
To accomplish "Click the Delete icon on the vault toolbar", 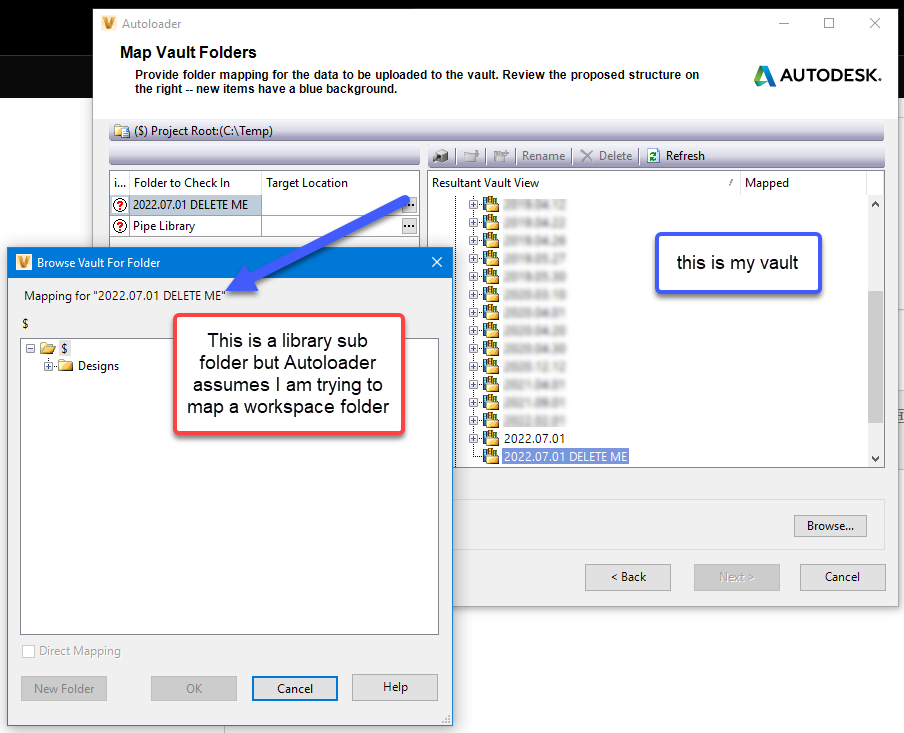I will (x=588, y=156).
